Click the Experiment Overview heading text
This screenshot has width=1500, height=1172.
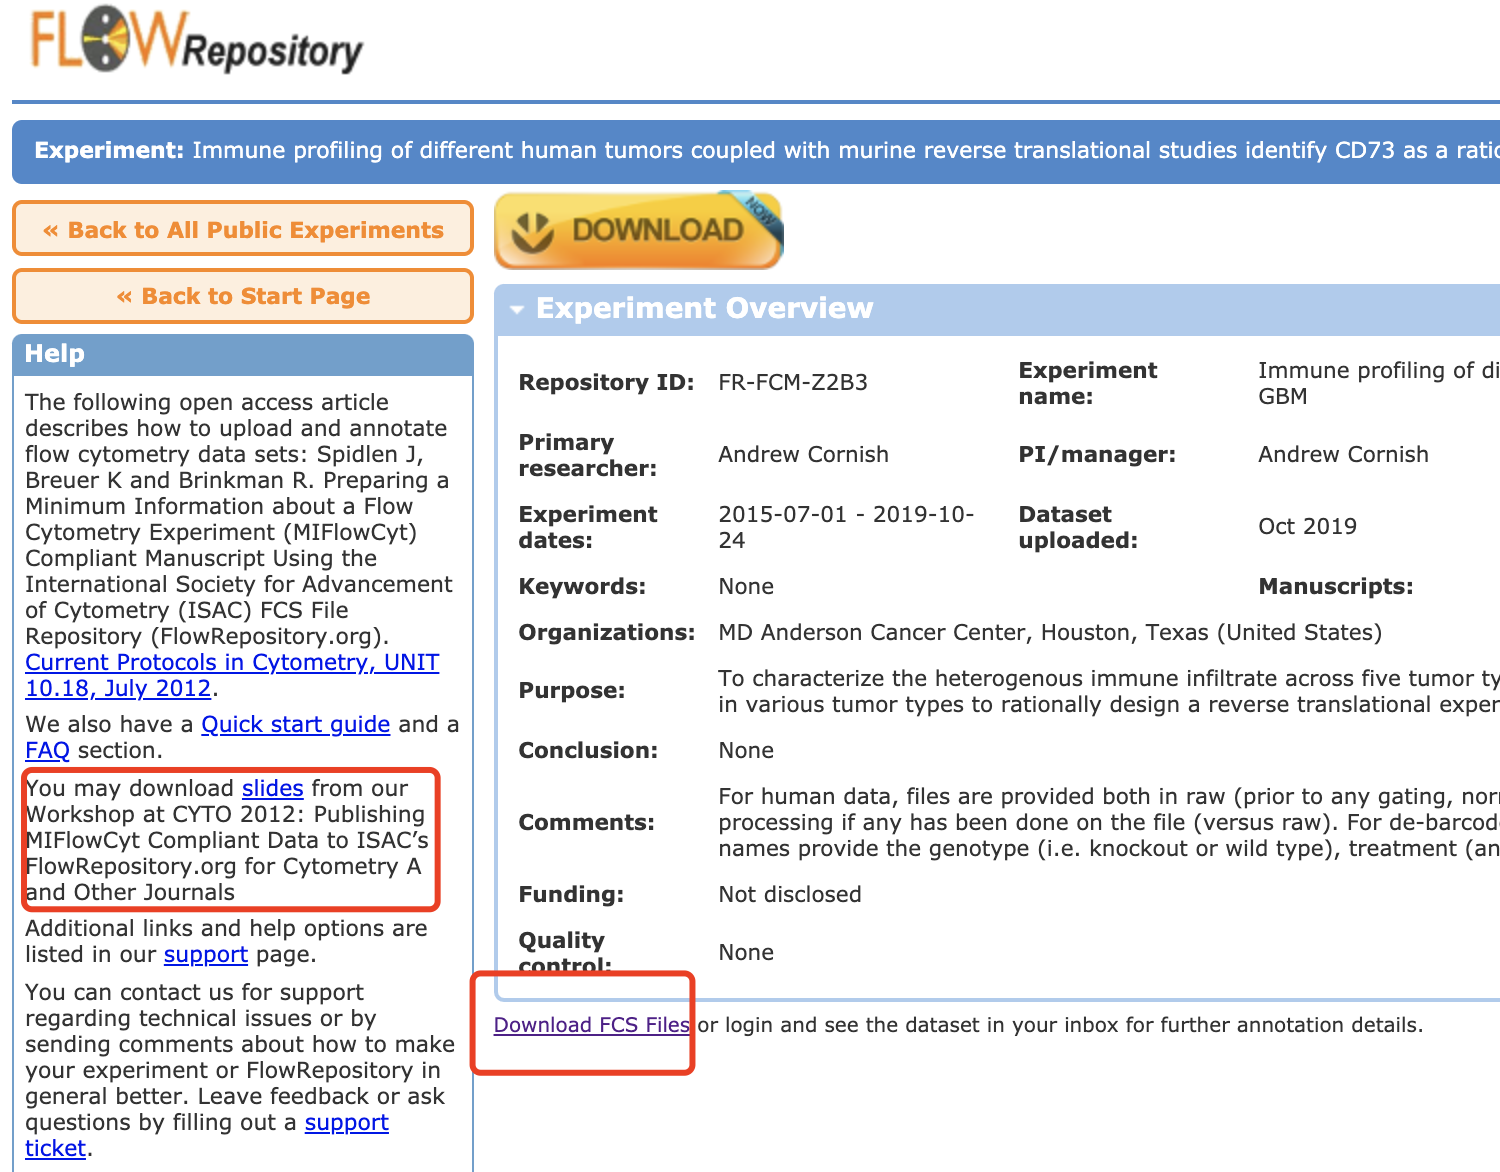pyautogui.click(x=705, y=308)
